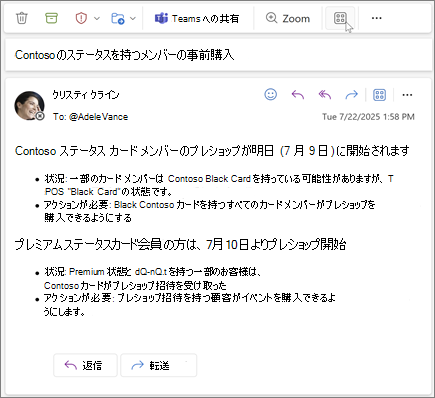Share to Teams via Teams への共有
Image resolution: width=435 pixels, height=398 pixels.
point(197,18)
